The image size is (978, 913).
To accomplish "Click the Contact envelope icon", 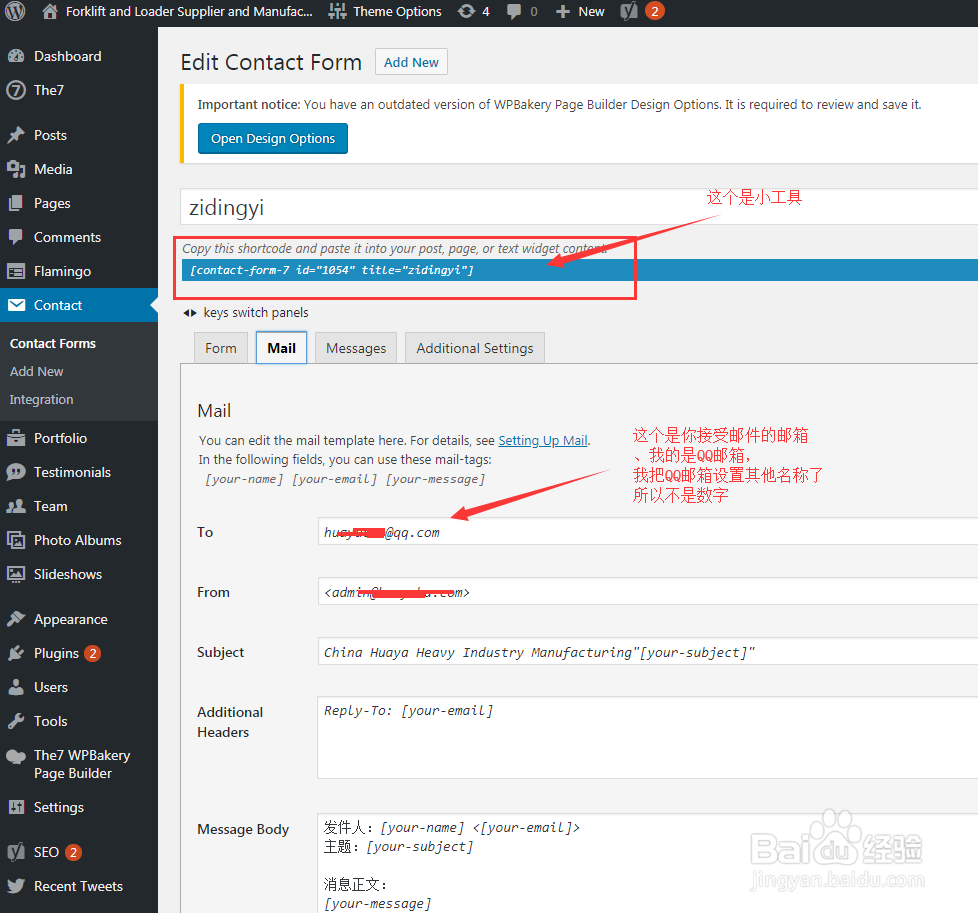I will [16, 305].
